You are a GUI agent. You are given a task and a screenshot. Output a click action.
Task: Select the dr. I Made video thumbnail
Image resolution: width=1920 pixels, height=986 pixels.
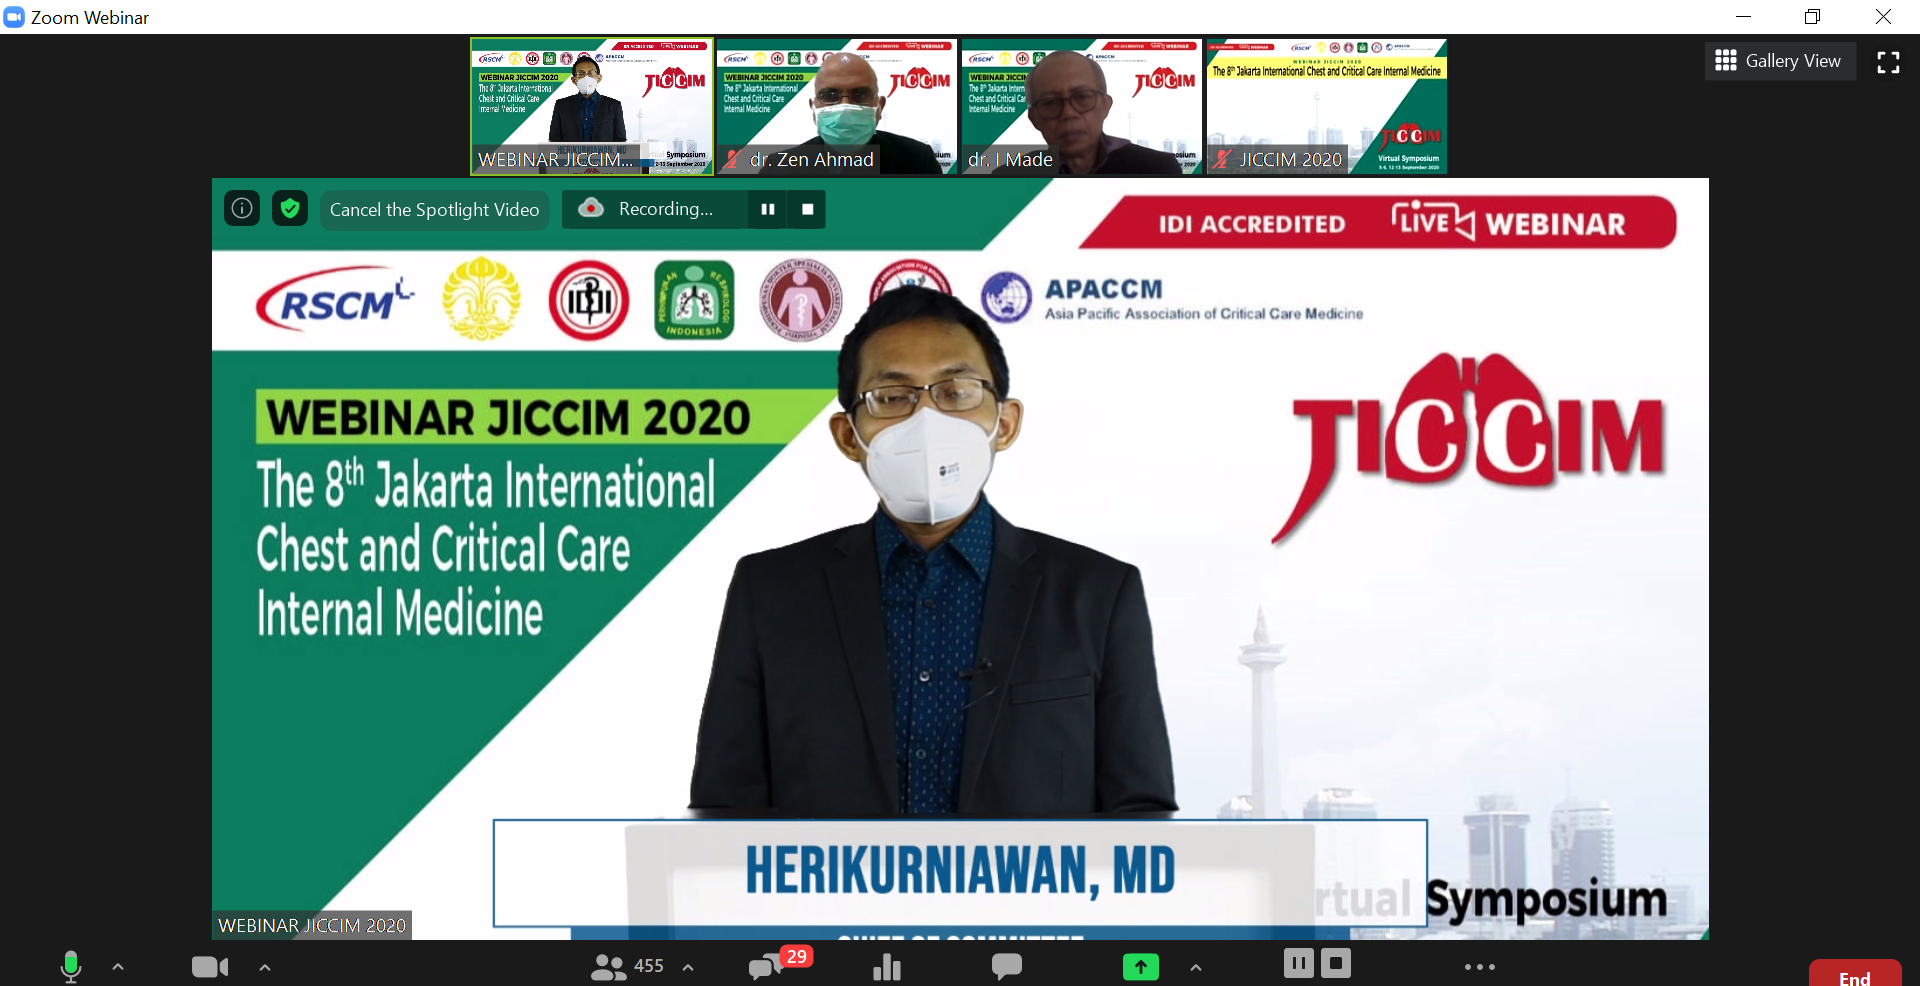(1082, 107)
